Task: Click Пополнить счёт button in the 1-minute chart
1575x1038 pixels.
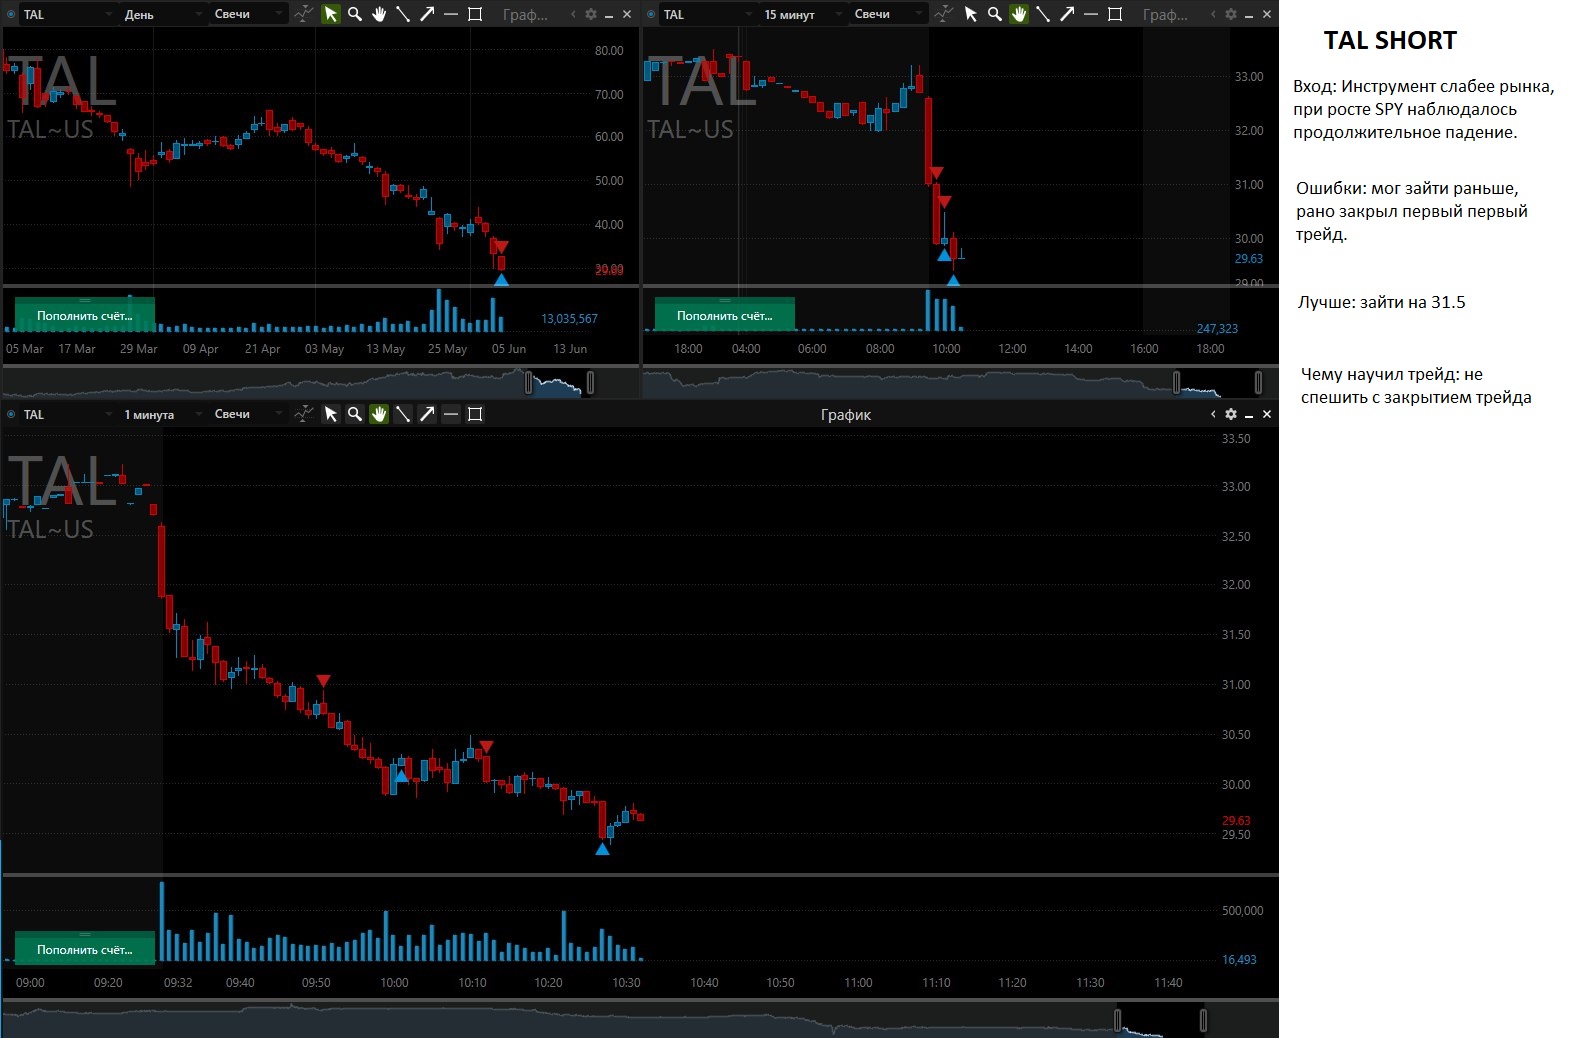Action: [x=85, y=949]
